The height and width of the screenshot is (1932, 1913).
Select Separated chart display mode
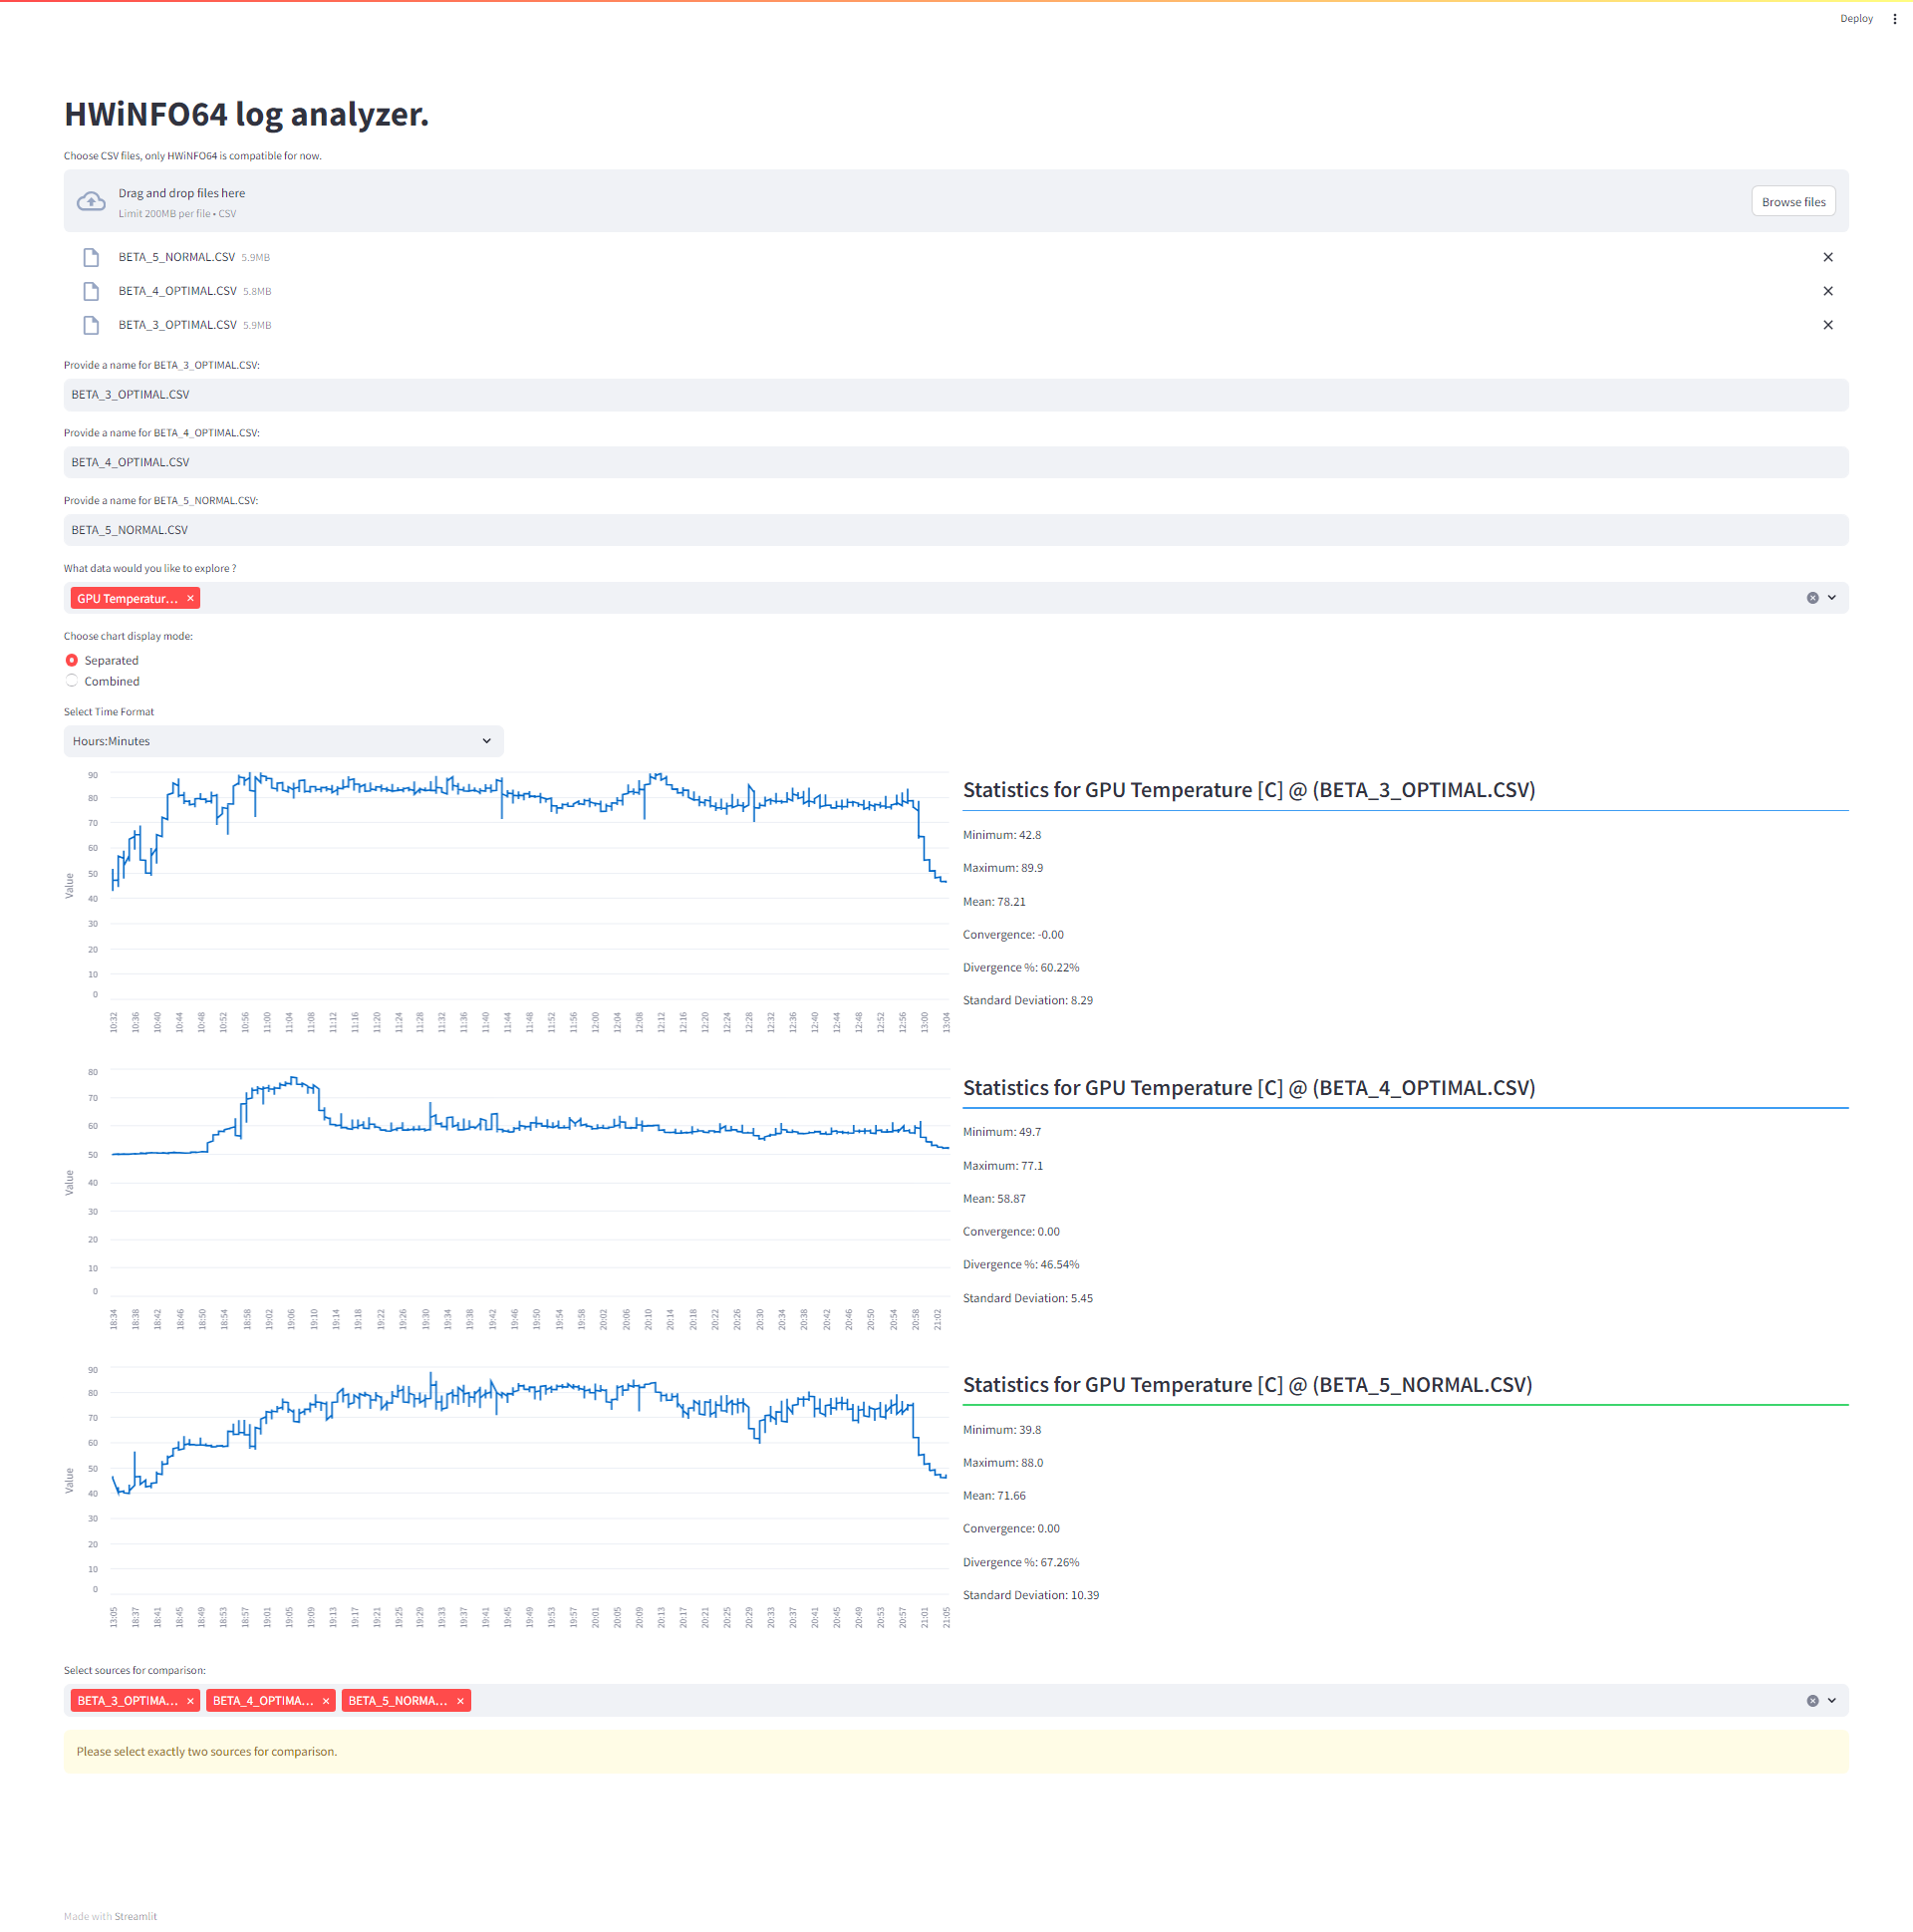click(x=72, y=660)
